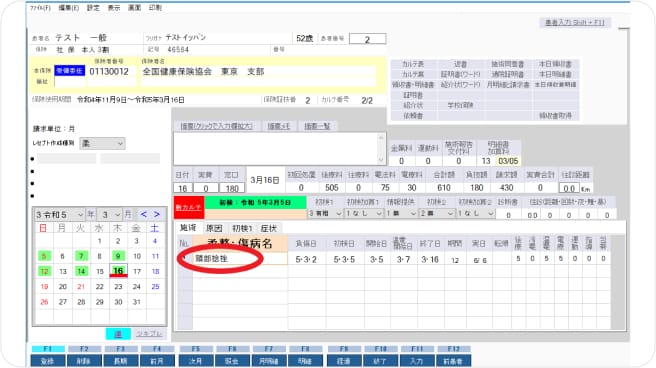Click the F11 入力 button
This screenshot has width=656, height=368.
417,360
